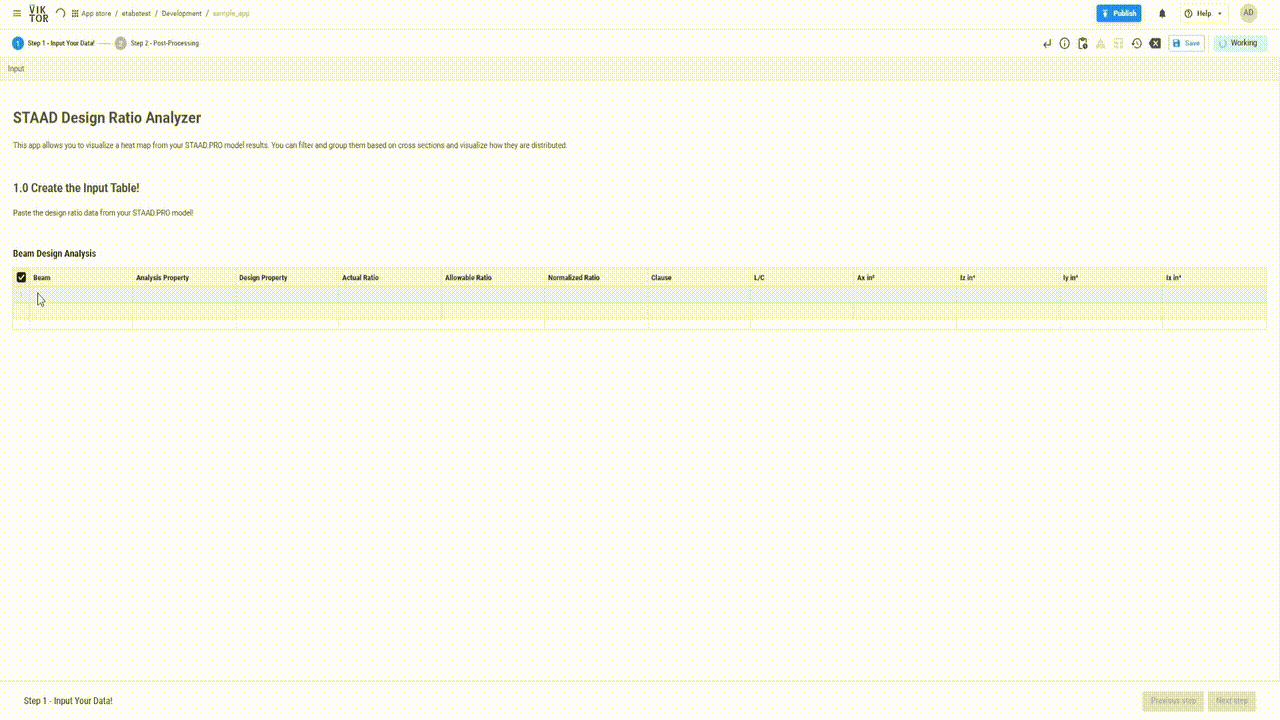Click the return arrow icon in toolbar
The height and width of the screenshot is (720, 1280).
[1047, 43]
